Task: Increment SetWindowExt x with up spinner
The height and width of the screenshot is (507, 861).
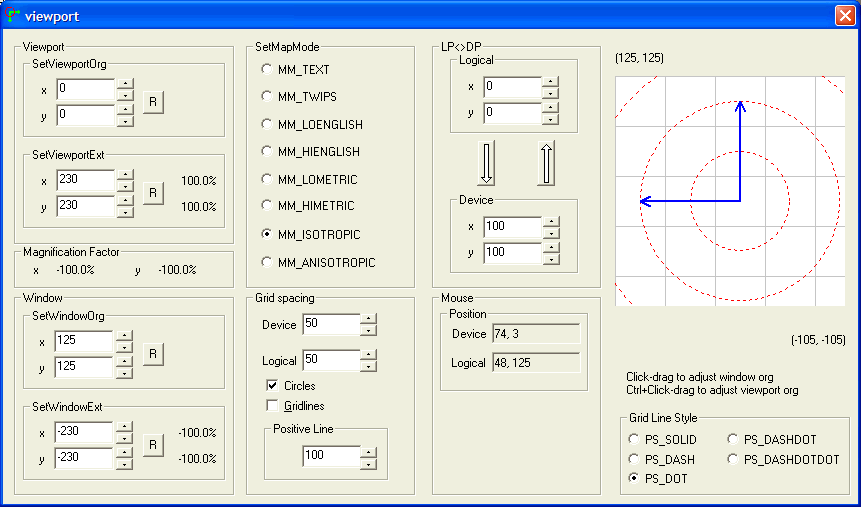Action: [125, 426]
